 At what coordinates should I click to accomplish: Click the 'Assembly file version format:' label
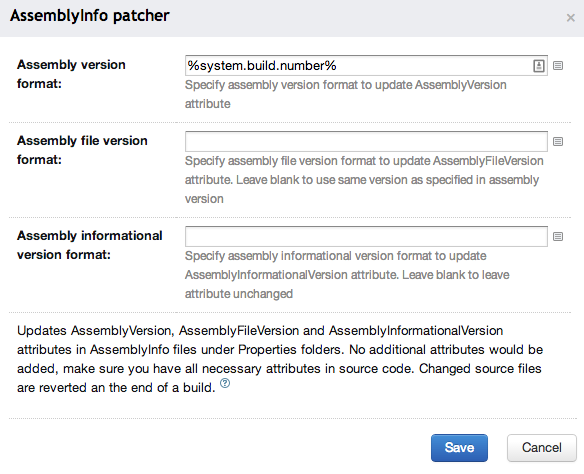82,150
